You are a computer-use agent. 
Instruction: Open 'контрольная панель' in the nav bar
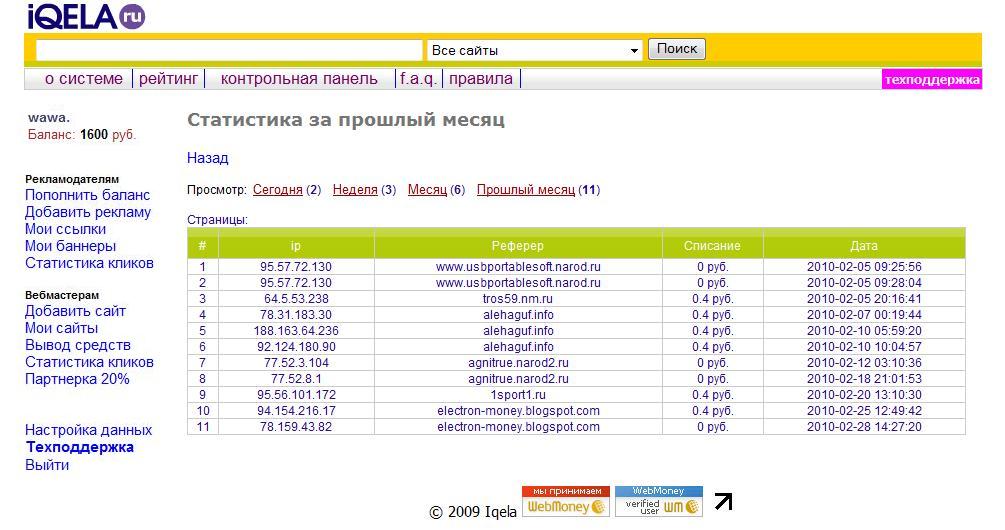pyautogui.click(x=299, y=79)
